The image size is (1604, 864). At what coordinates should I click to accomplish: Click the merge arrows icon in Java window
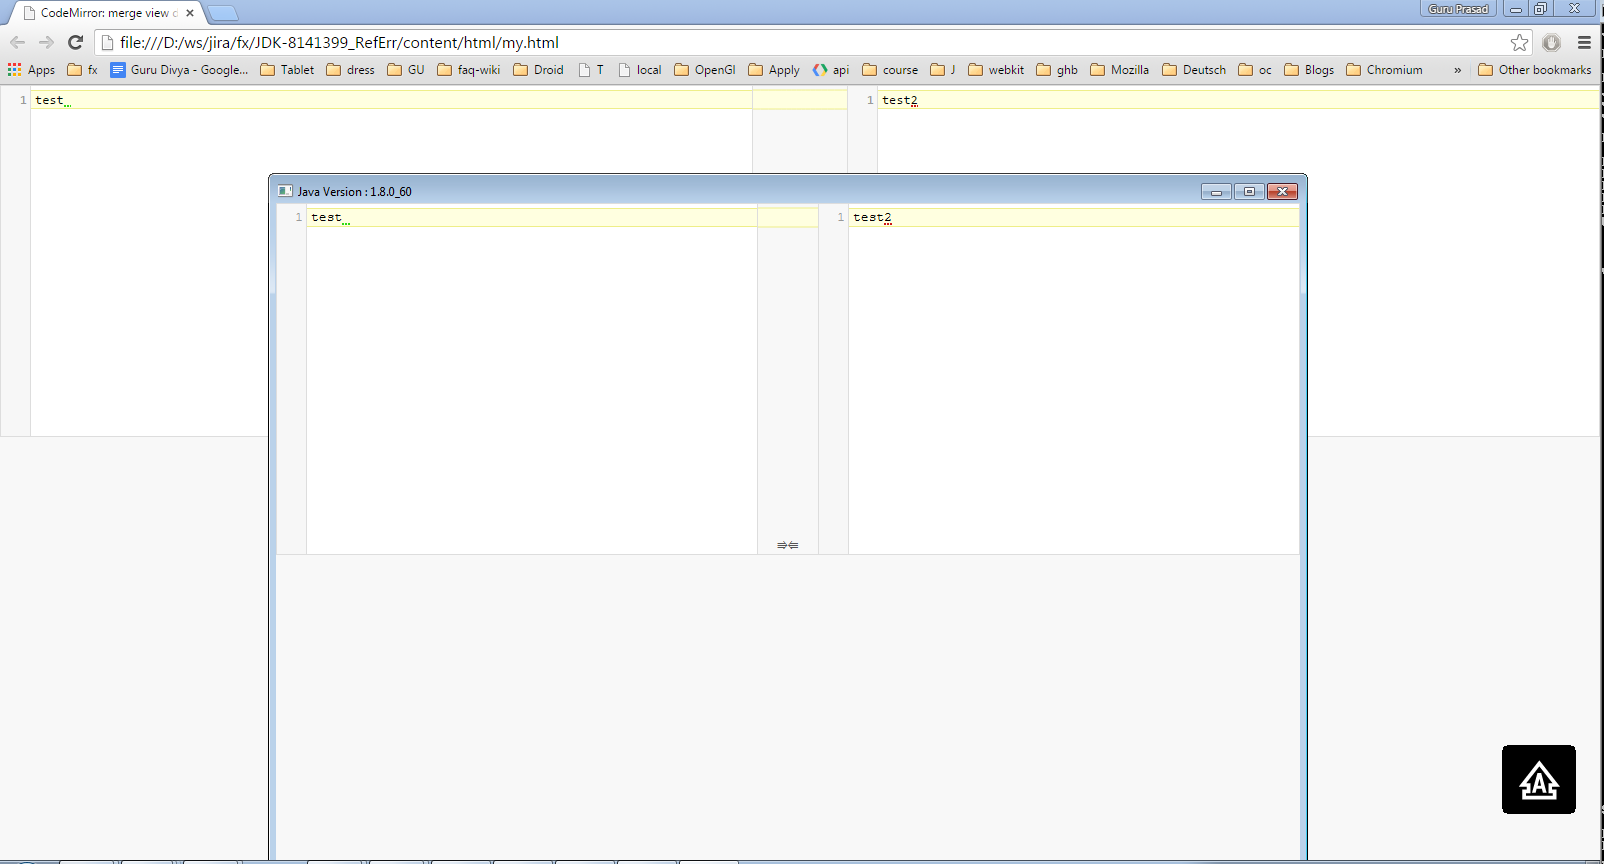[x=787, y=545]
